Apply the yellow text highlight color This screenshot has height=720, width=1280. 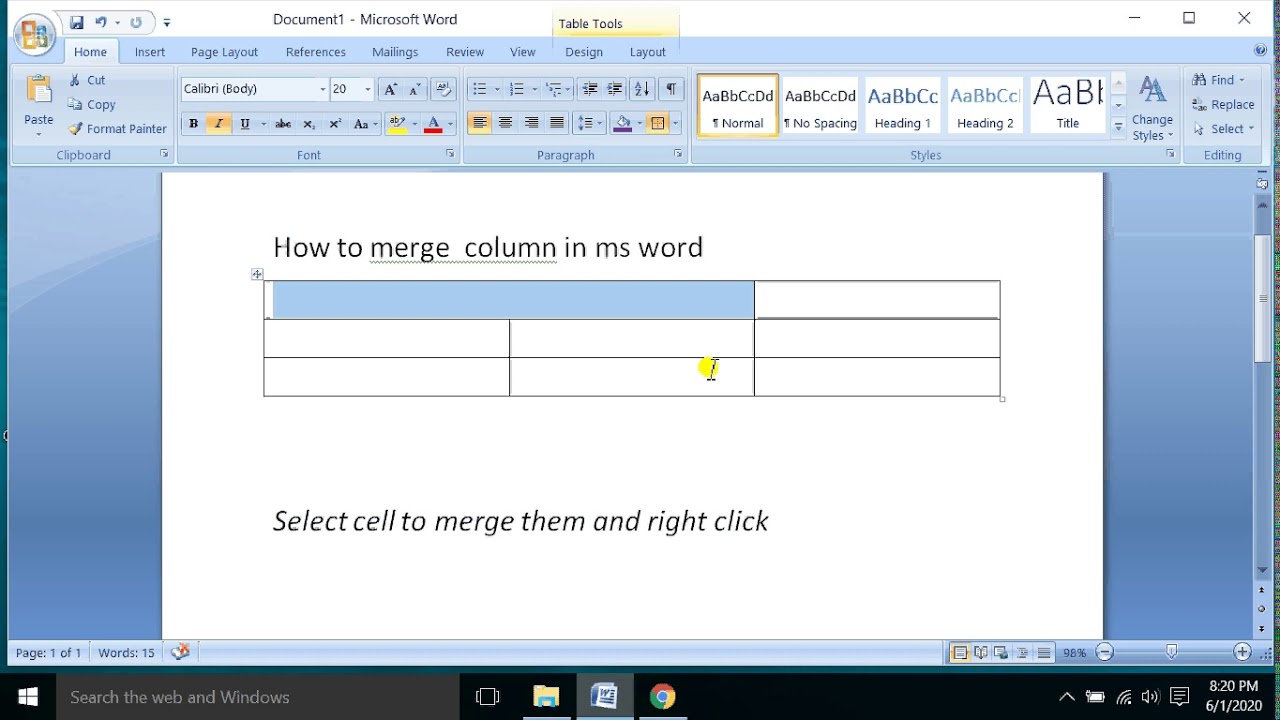tap(397, 124)
